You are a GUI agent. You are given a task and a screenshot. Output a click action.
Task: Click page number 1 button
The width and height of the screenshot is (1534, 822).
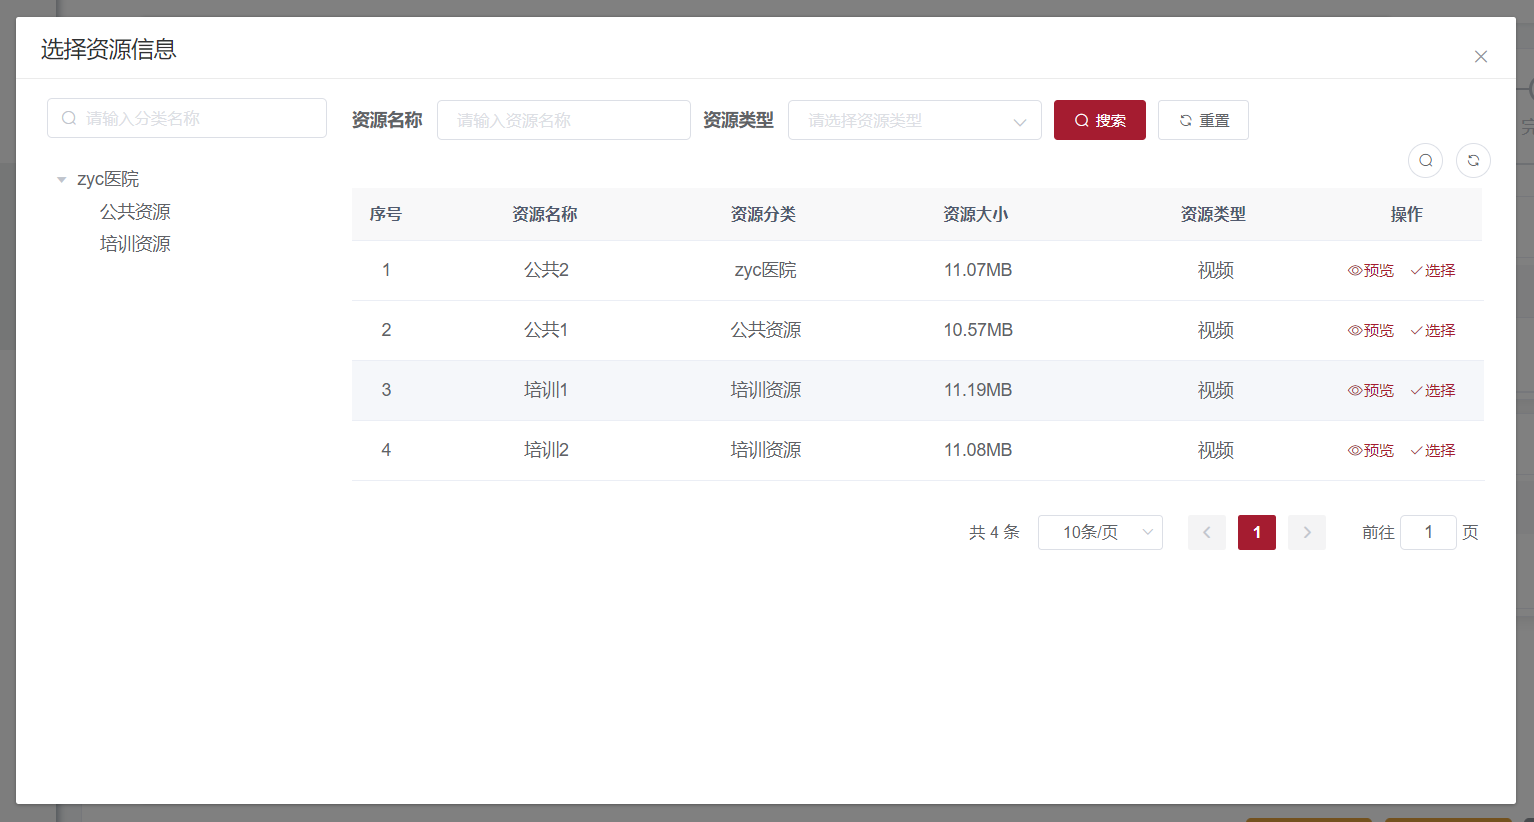(x=1257, y=532)
